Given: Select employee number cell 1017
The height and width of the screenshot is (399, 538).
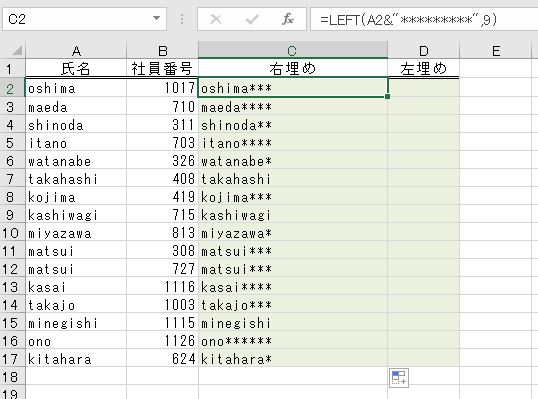Looking at the screenshot, I should [x=162, y=88].
